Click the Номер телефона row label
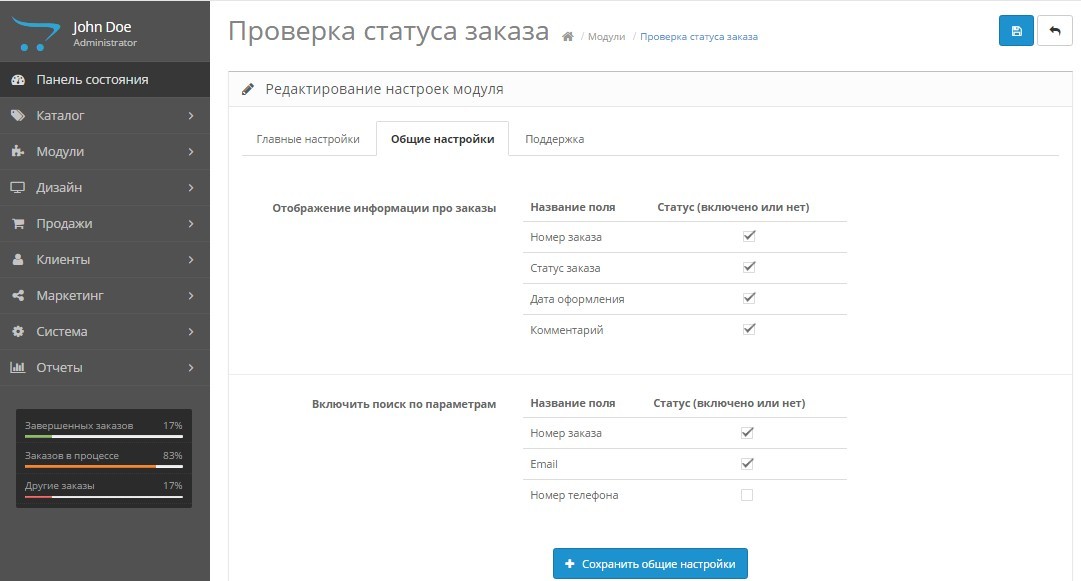Screen dimensions: 1081x581 [x=574, y=495]
